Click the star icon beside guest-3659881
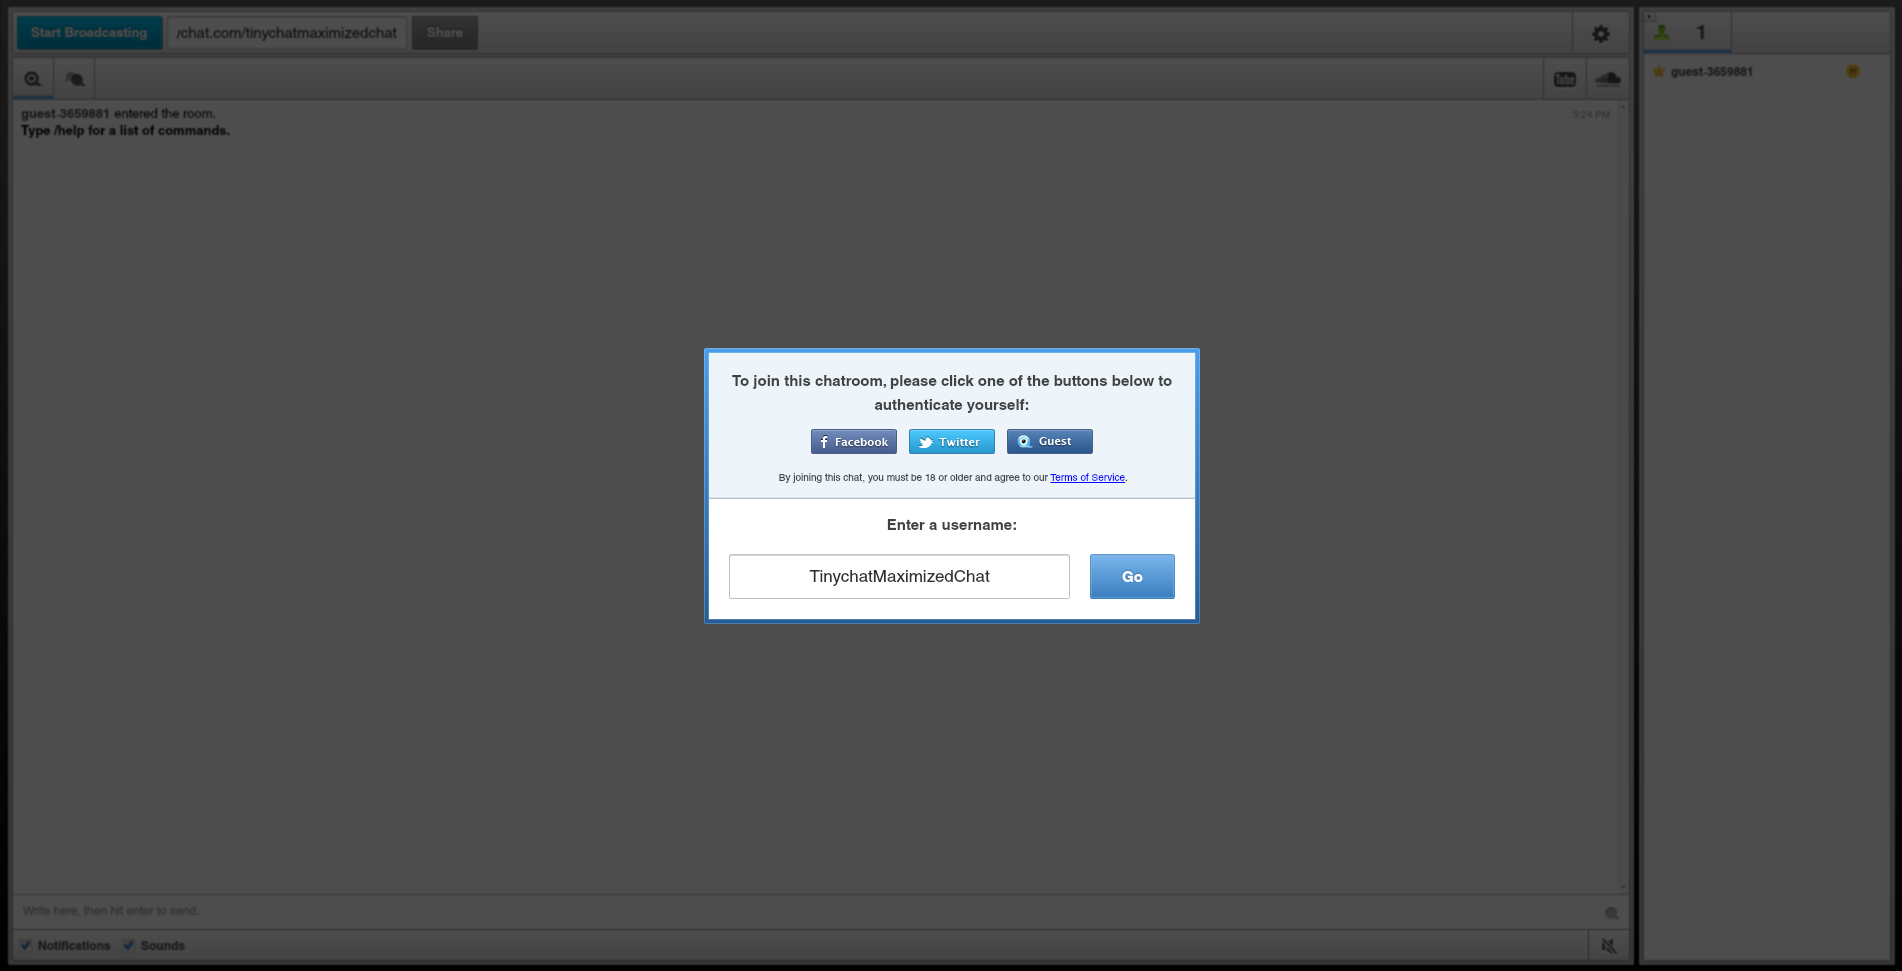1902x971 pixels. tap(1659, 71)
